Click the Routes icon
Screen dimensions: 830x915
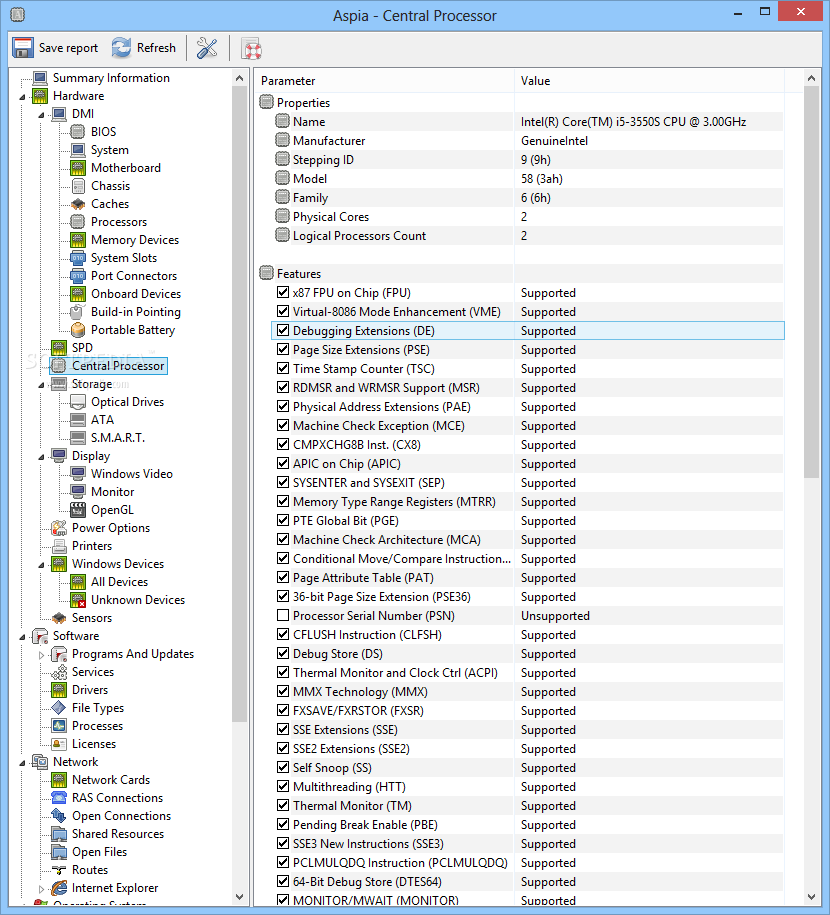(59, 870)
